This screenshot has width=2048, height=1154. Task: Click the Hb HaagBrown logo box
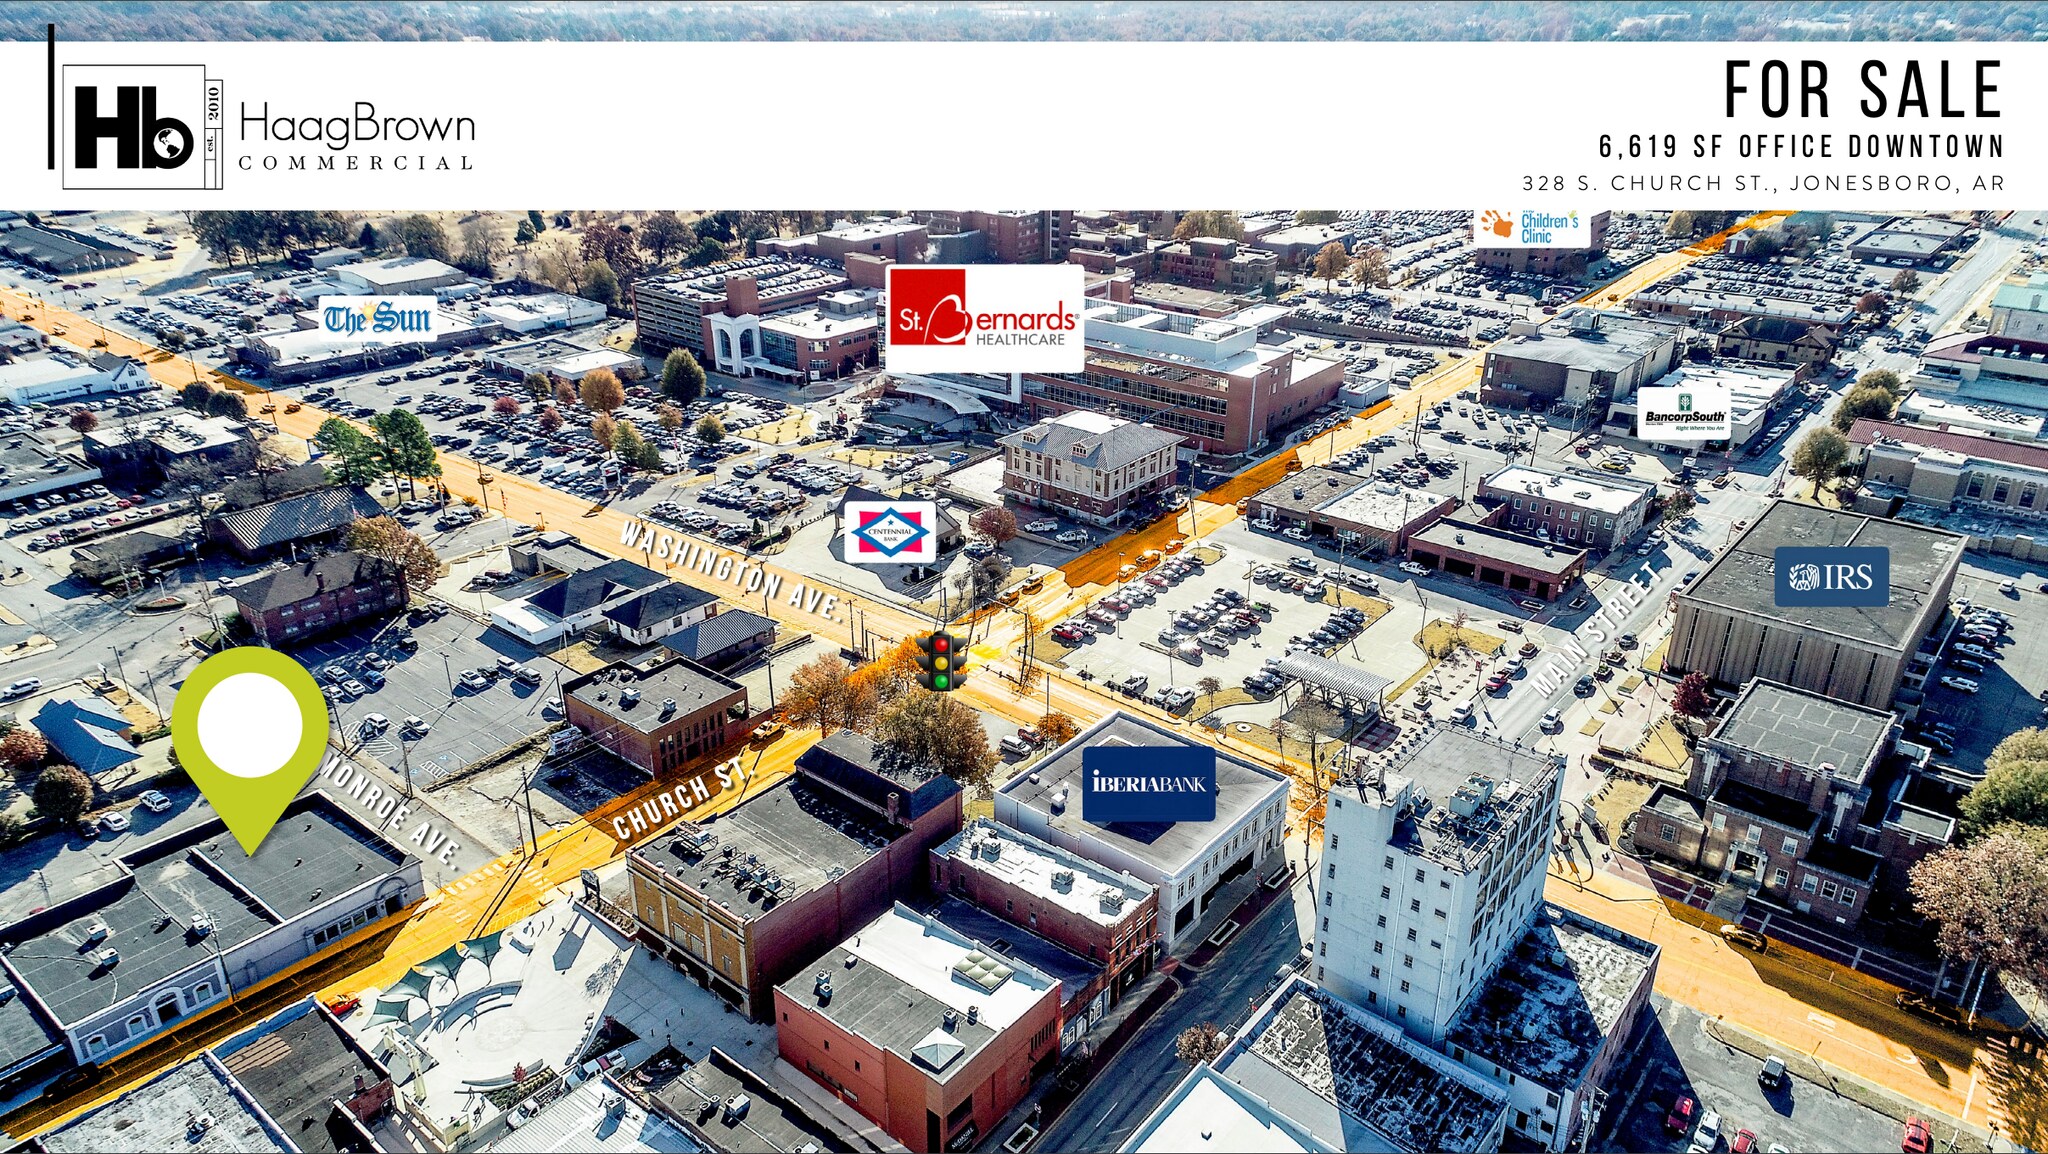(x=134, y=126)
